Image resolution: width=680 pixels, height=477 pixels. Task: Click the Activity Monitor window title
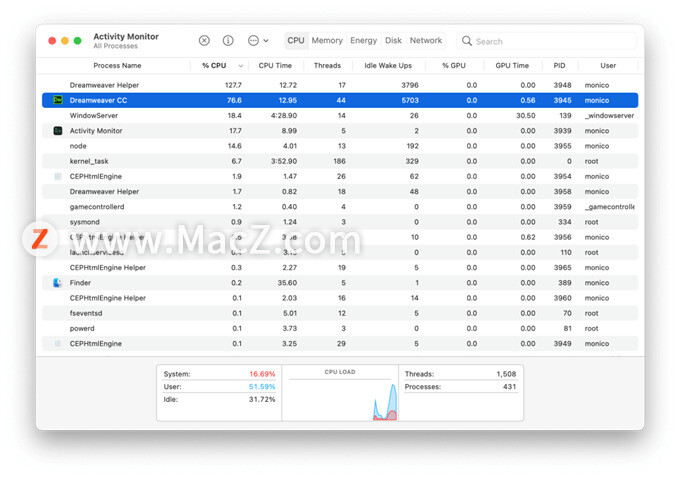point(126,36)
